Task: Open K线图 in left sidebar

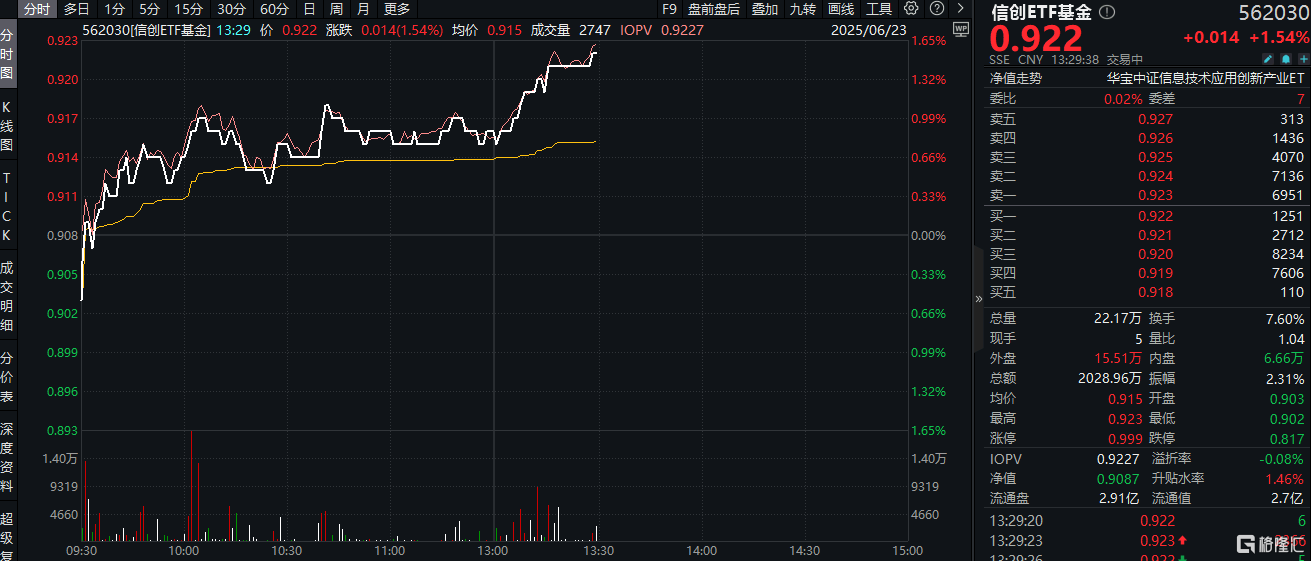Action: pyautogui.click(x=7, y=125)
